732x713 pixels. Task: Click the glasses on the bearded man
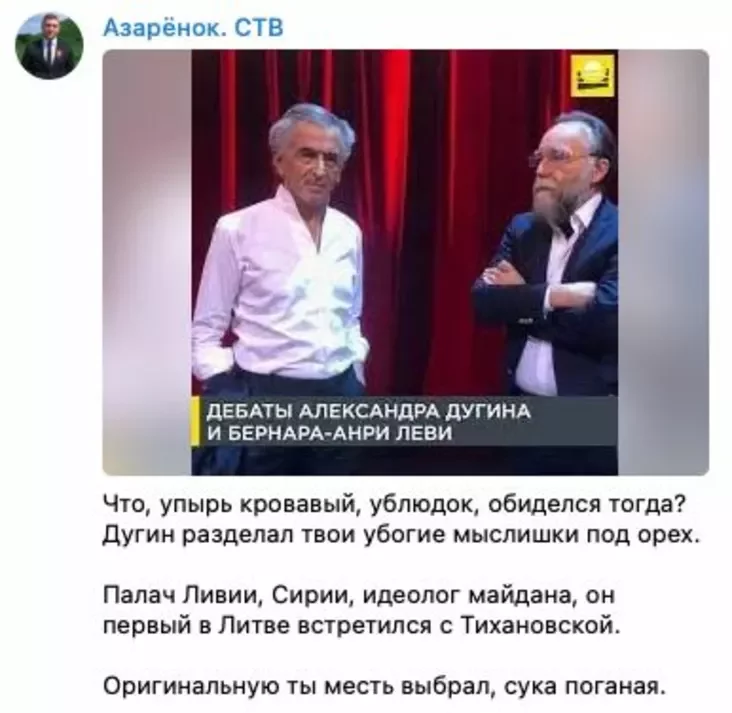click(558, 159)
